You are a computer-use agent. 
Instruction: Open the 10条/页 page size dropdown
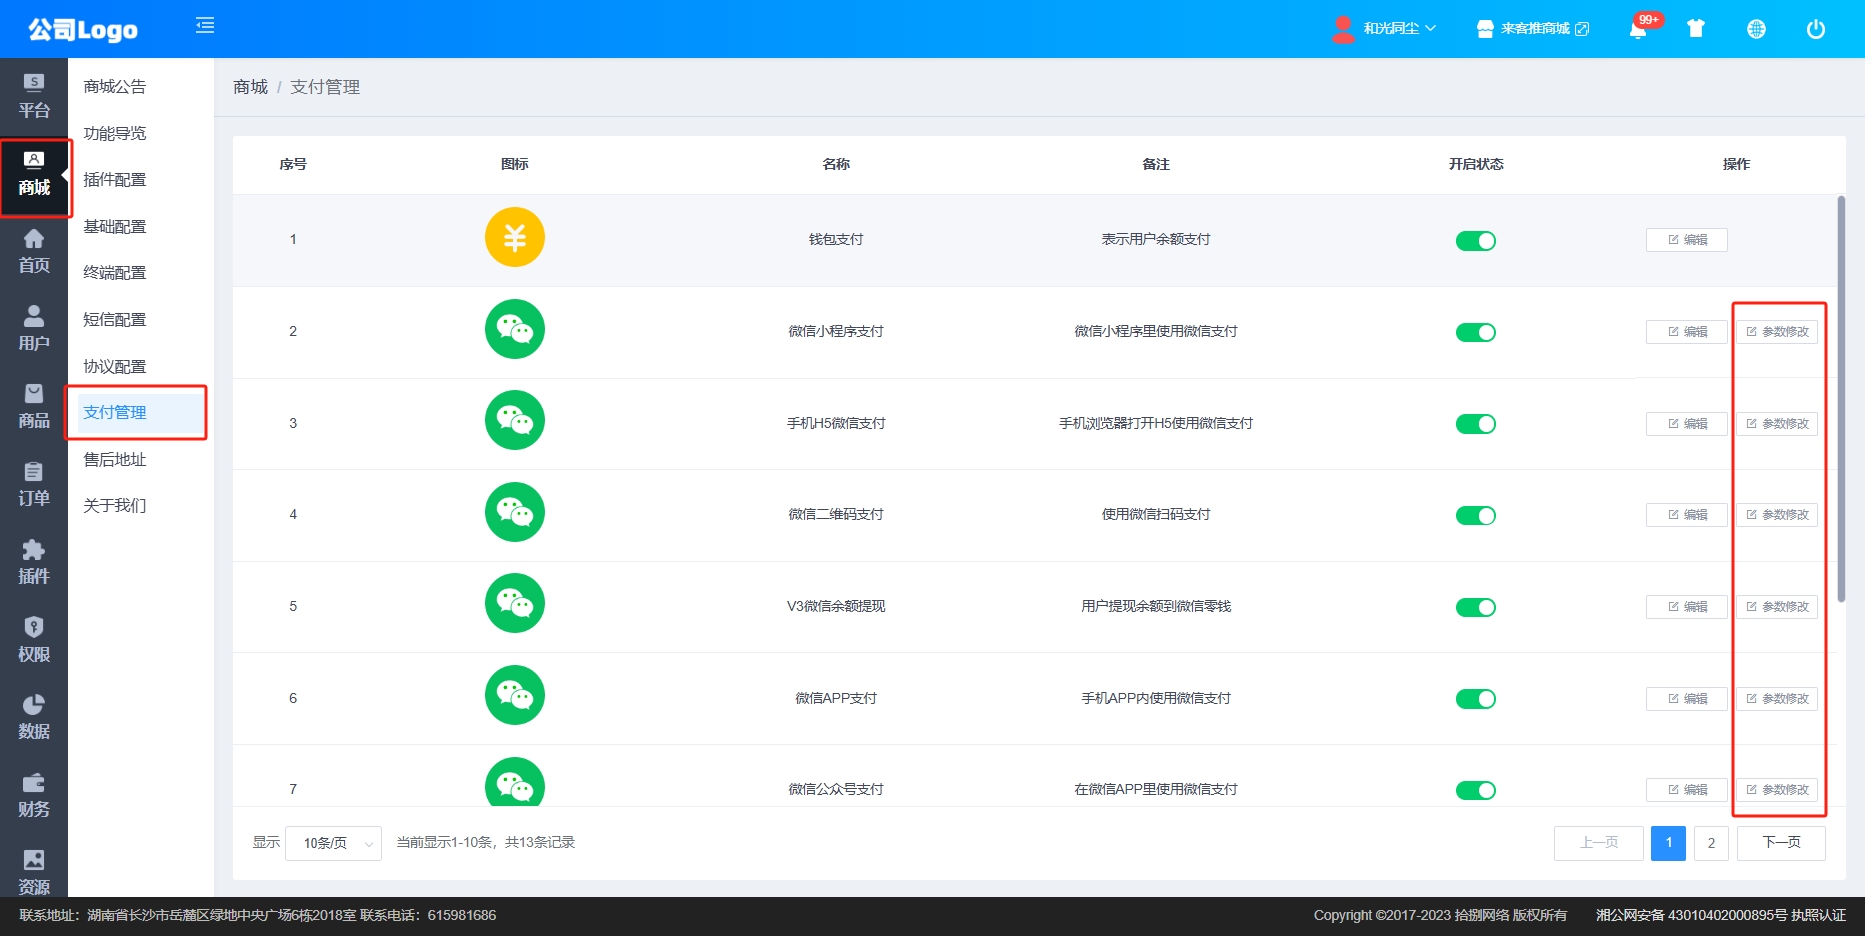[x=333, y=843]
